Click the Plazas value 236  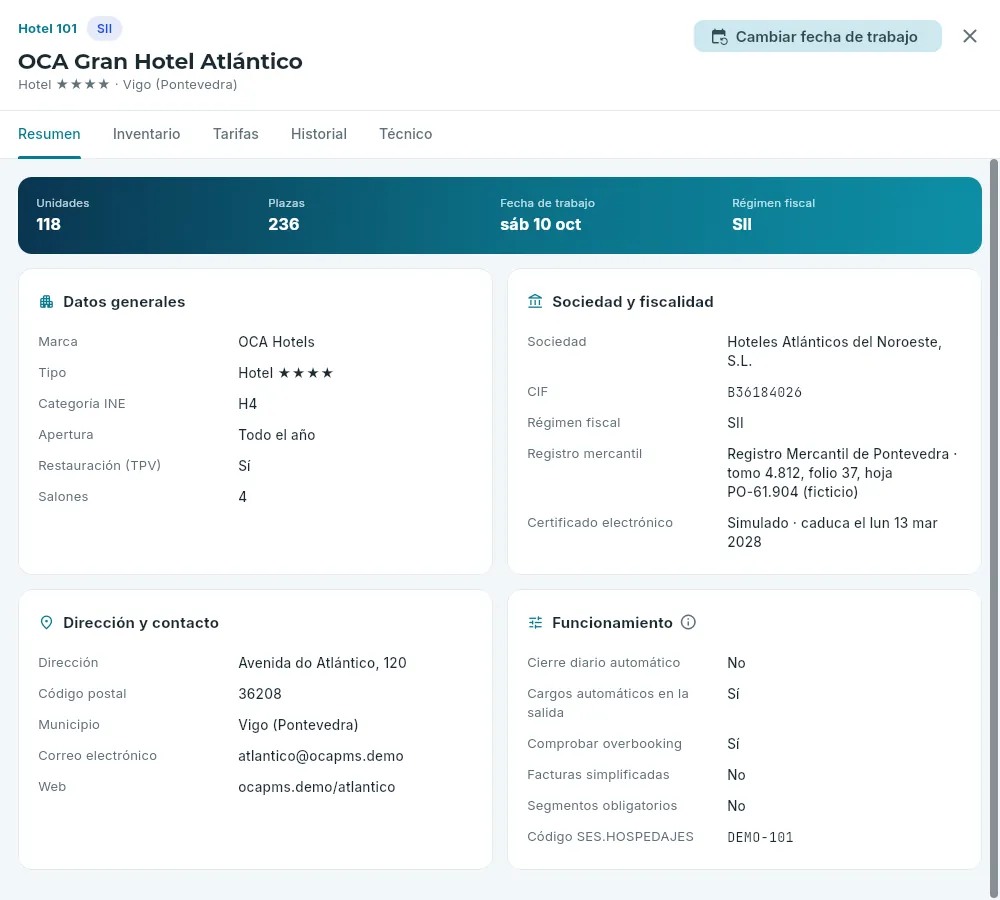tap(284, 225)
